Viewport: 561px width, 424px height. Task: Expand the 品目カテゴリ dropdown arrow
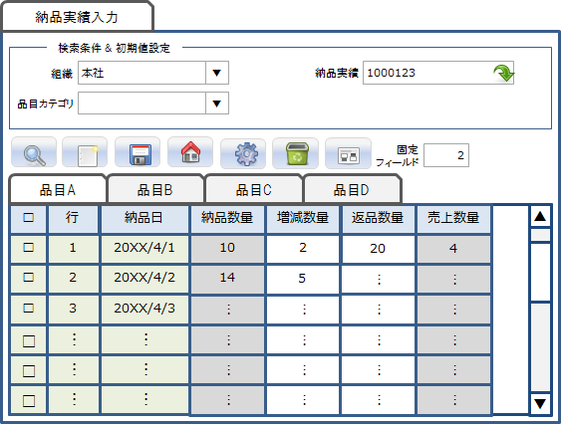216,103
